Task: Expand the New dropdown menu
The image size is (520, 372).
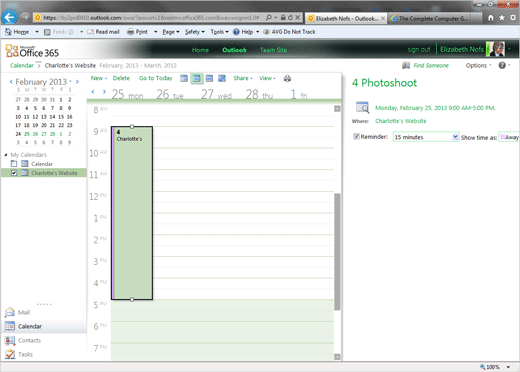Action: click(x=99, y=78)
